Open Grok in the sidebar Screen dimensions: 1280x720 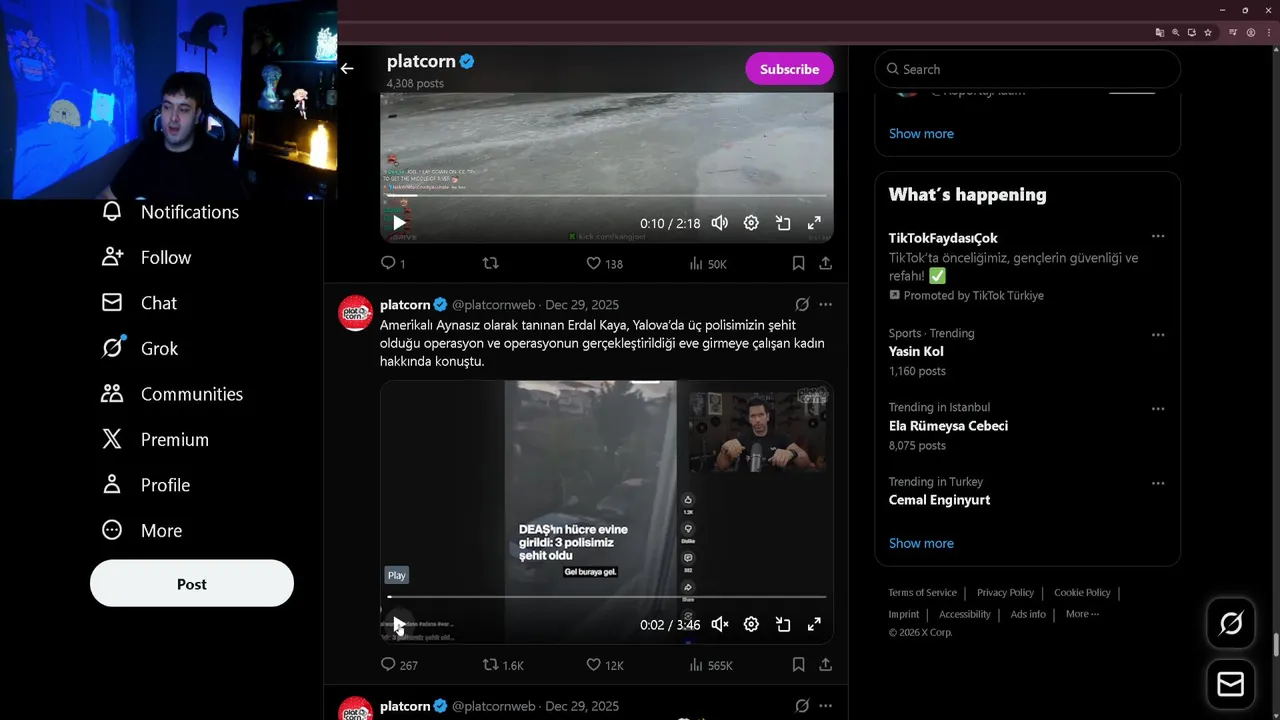coord(140,348)
